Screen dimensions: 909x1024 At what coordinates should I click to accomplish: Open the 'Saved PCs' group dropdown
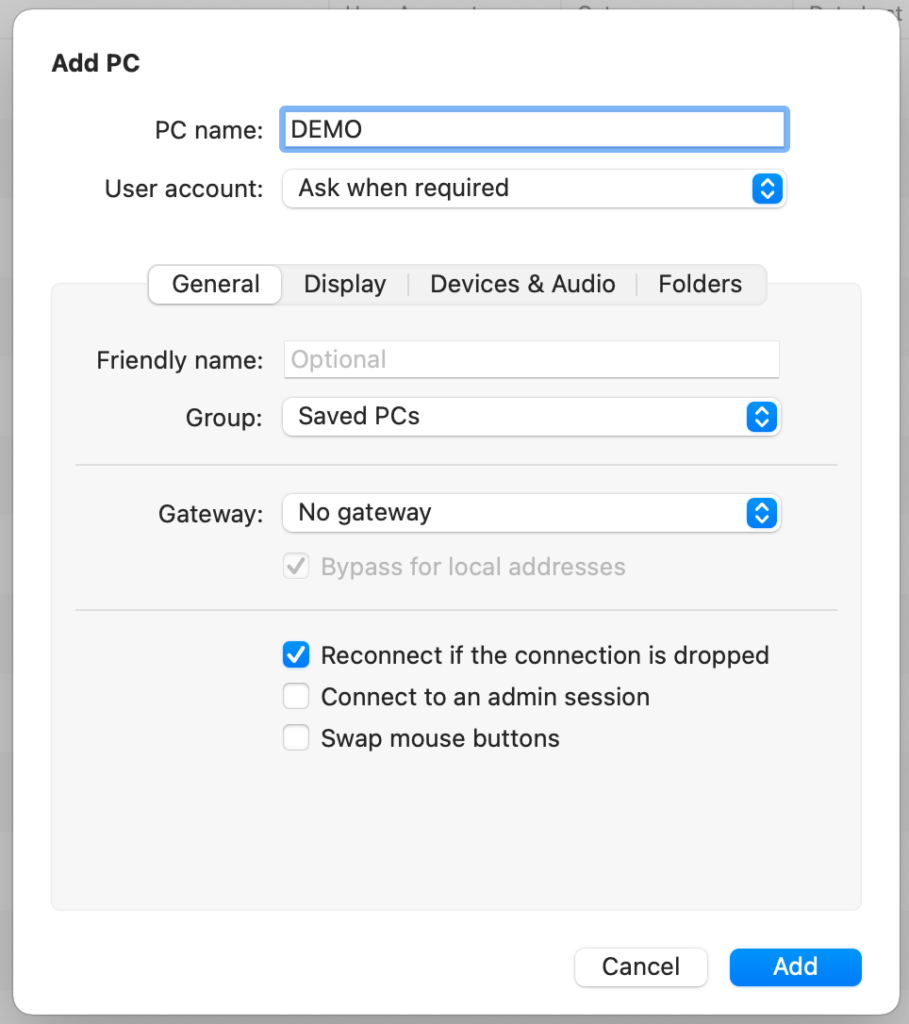(532, 417)
